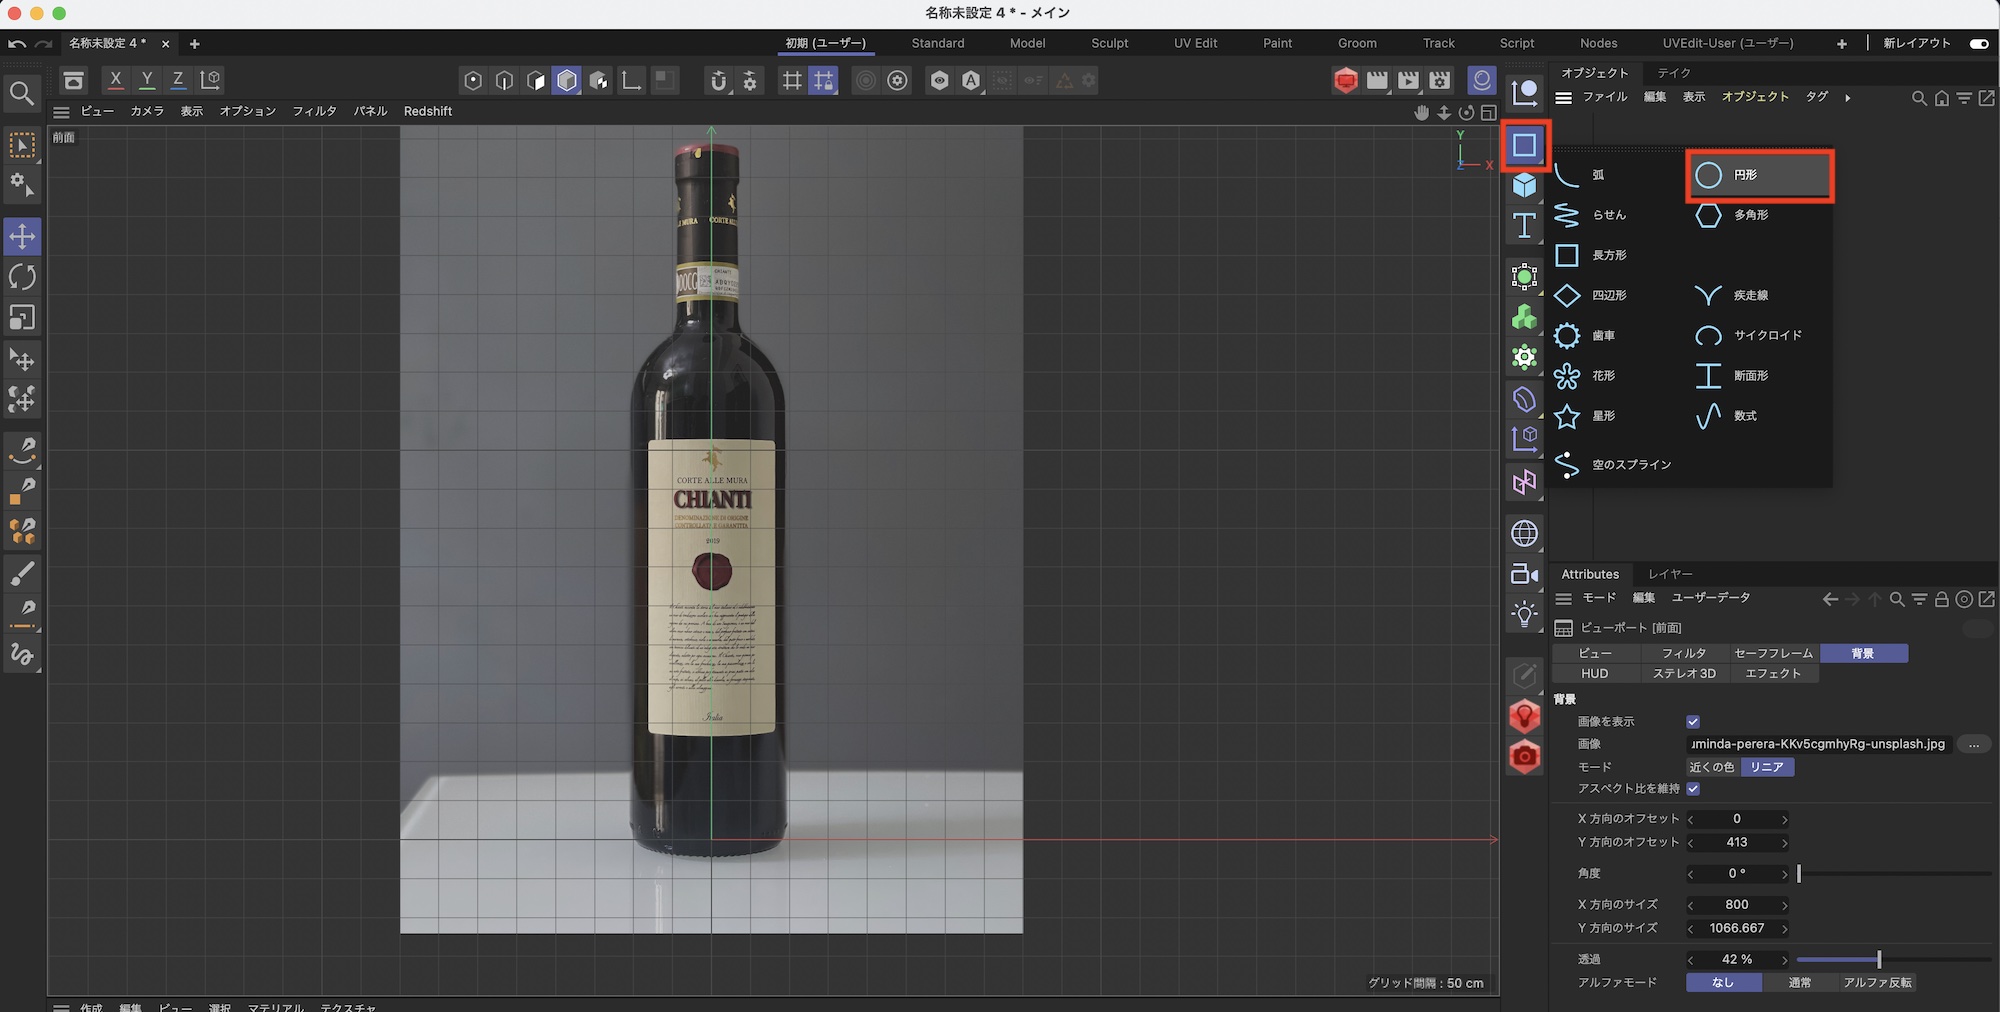The width and height of the screenshot is (2000, 1012).
Task: Add a Text spline object
Action: coord(1524,226)
